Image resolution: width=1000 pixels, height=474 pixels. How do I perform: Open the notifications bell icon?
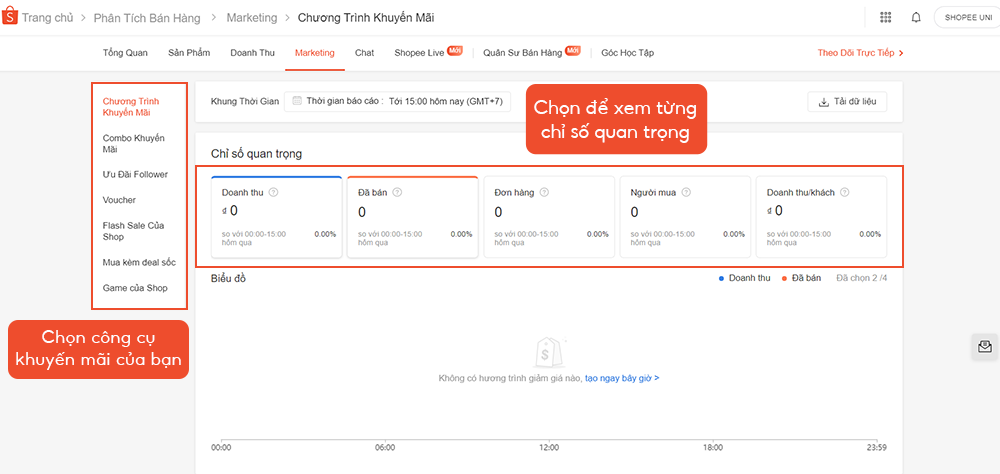916,17
